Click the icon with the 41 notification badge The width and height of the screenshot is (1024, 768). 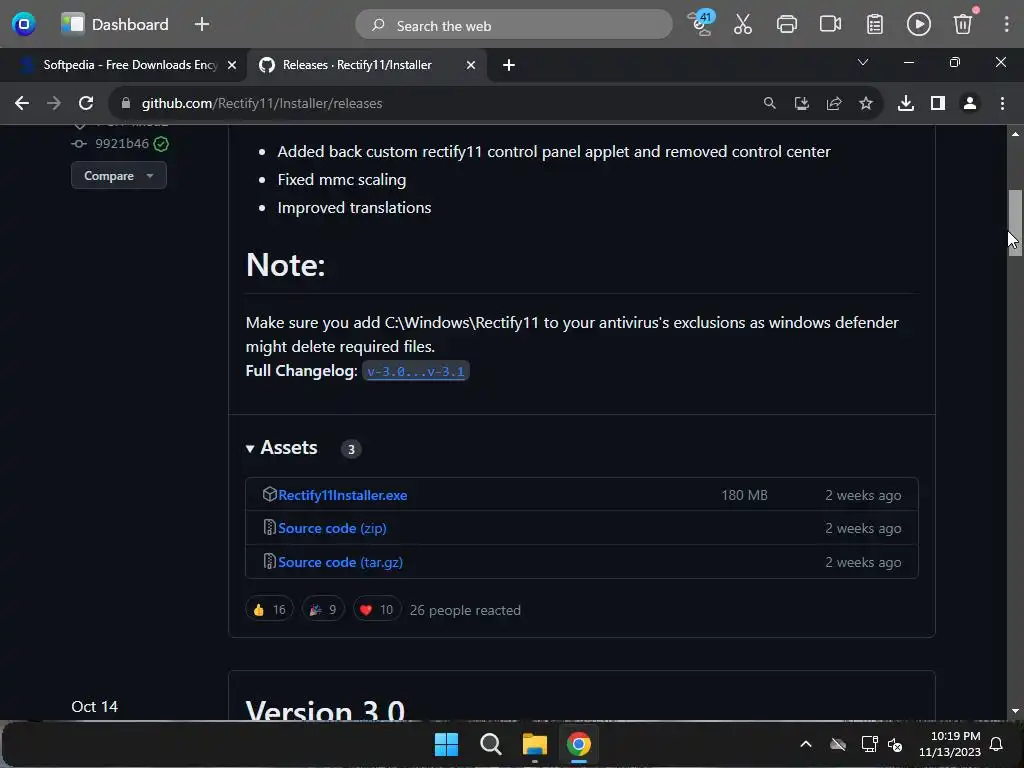tap(701, 23)
